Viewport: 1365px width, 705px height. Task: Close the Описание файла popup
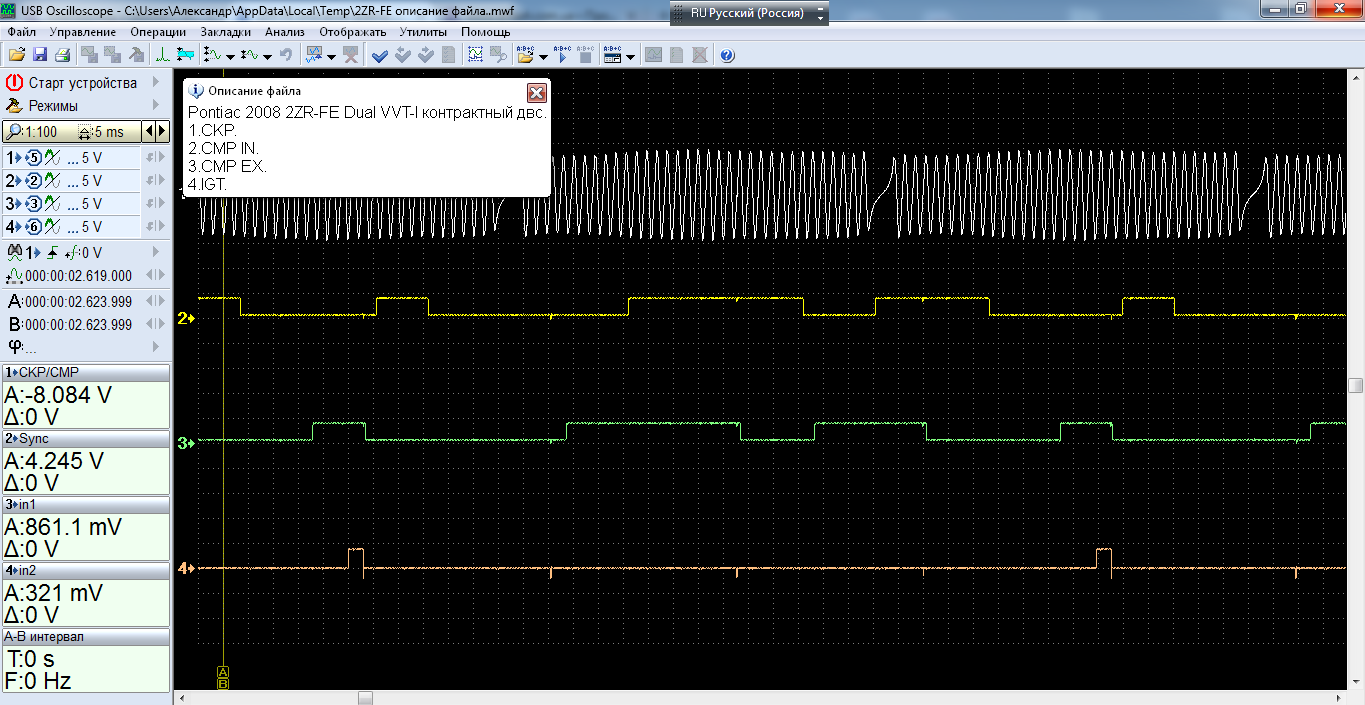coord(536,93)
